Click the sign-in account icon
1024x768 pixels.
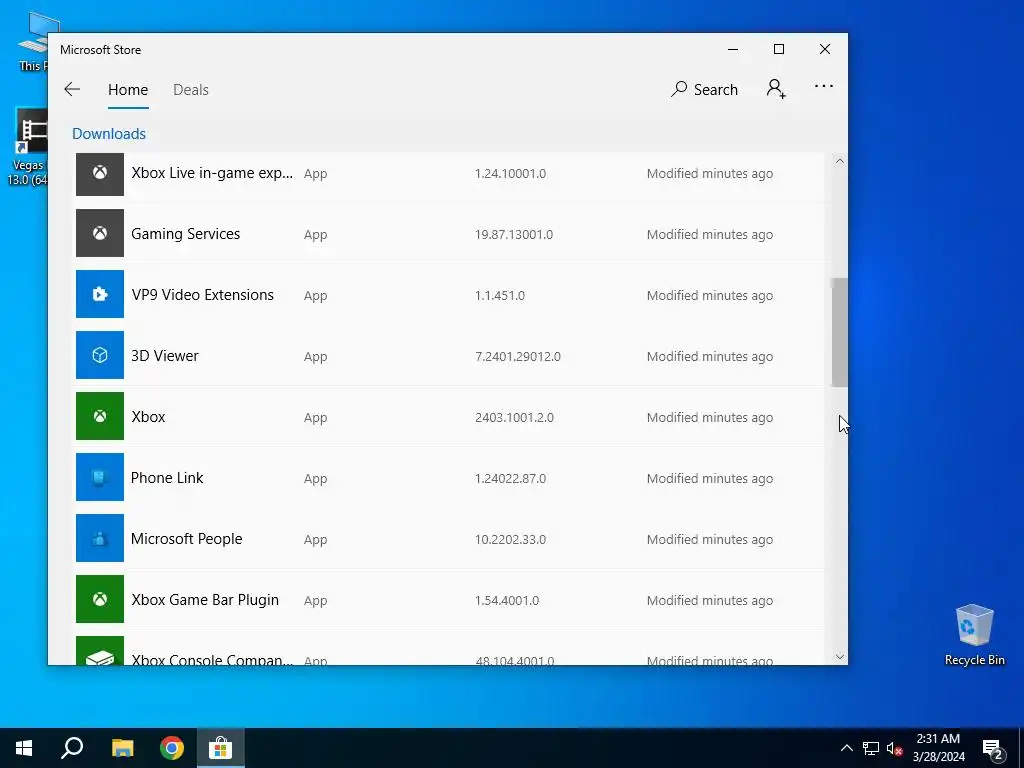pyautogui.click(x=776, y=89)
